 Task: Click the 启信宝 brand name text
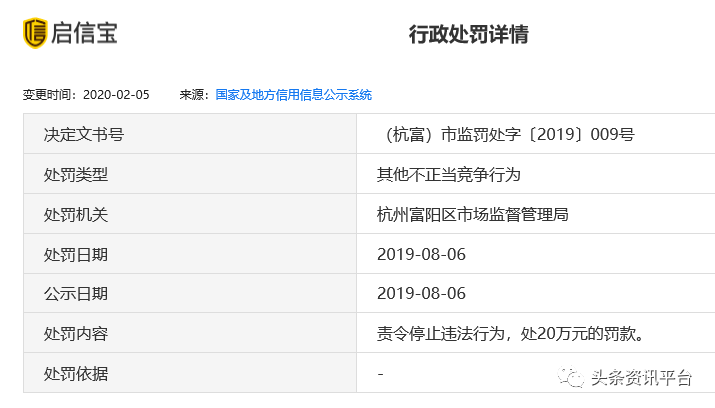coord(85,33)
